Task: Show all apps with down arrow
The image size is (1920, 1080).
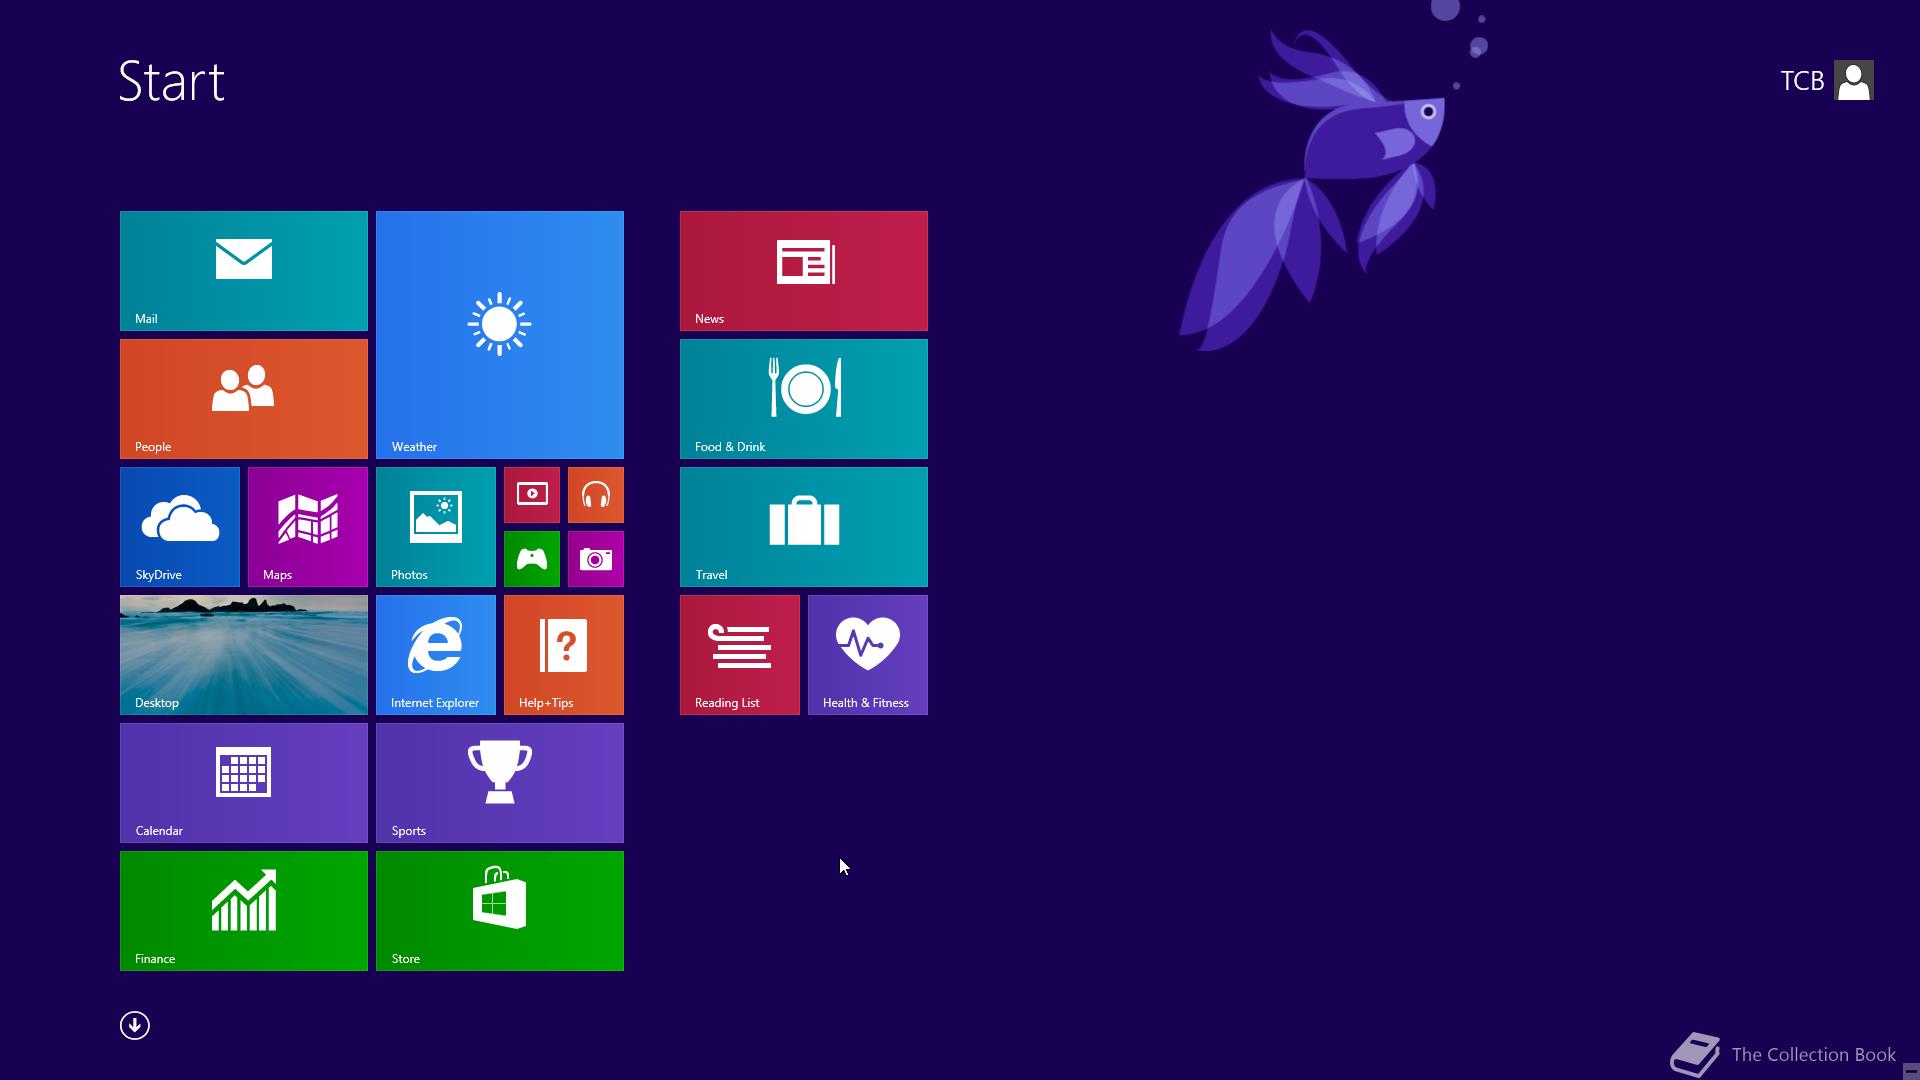Action: [x=135, y=1025]
